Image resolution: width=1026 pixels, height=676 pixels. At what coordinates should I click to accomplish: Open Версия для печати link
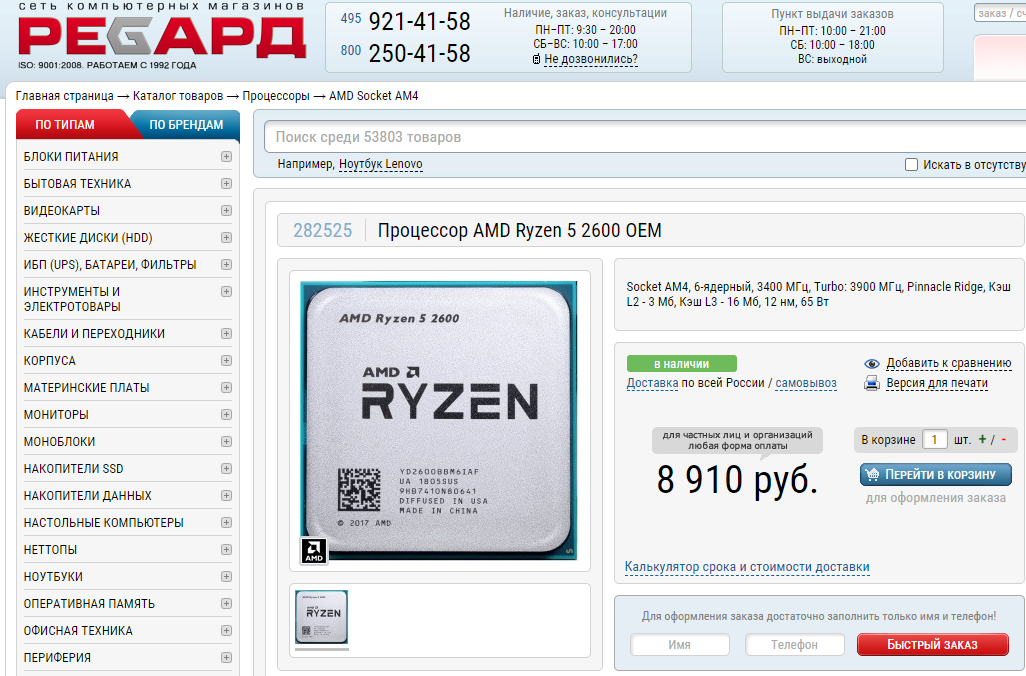click(x=937, y=383)
